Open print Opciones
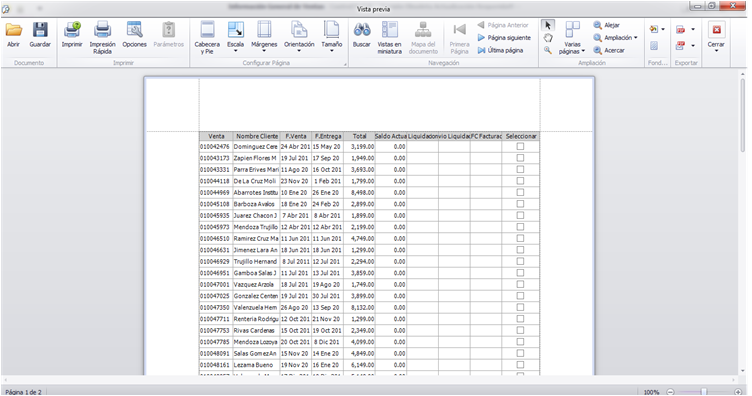Viewport: 752px width, 396px height. [134, 35]
